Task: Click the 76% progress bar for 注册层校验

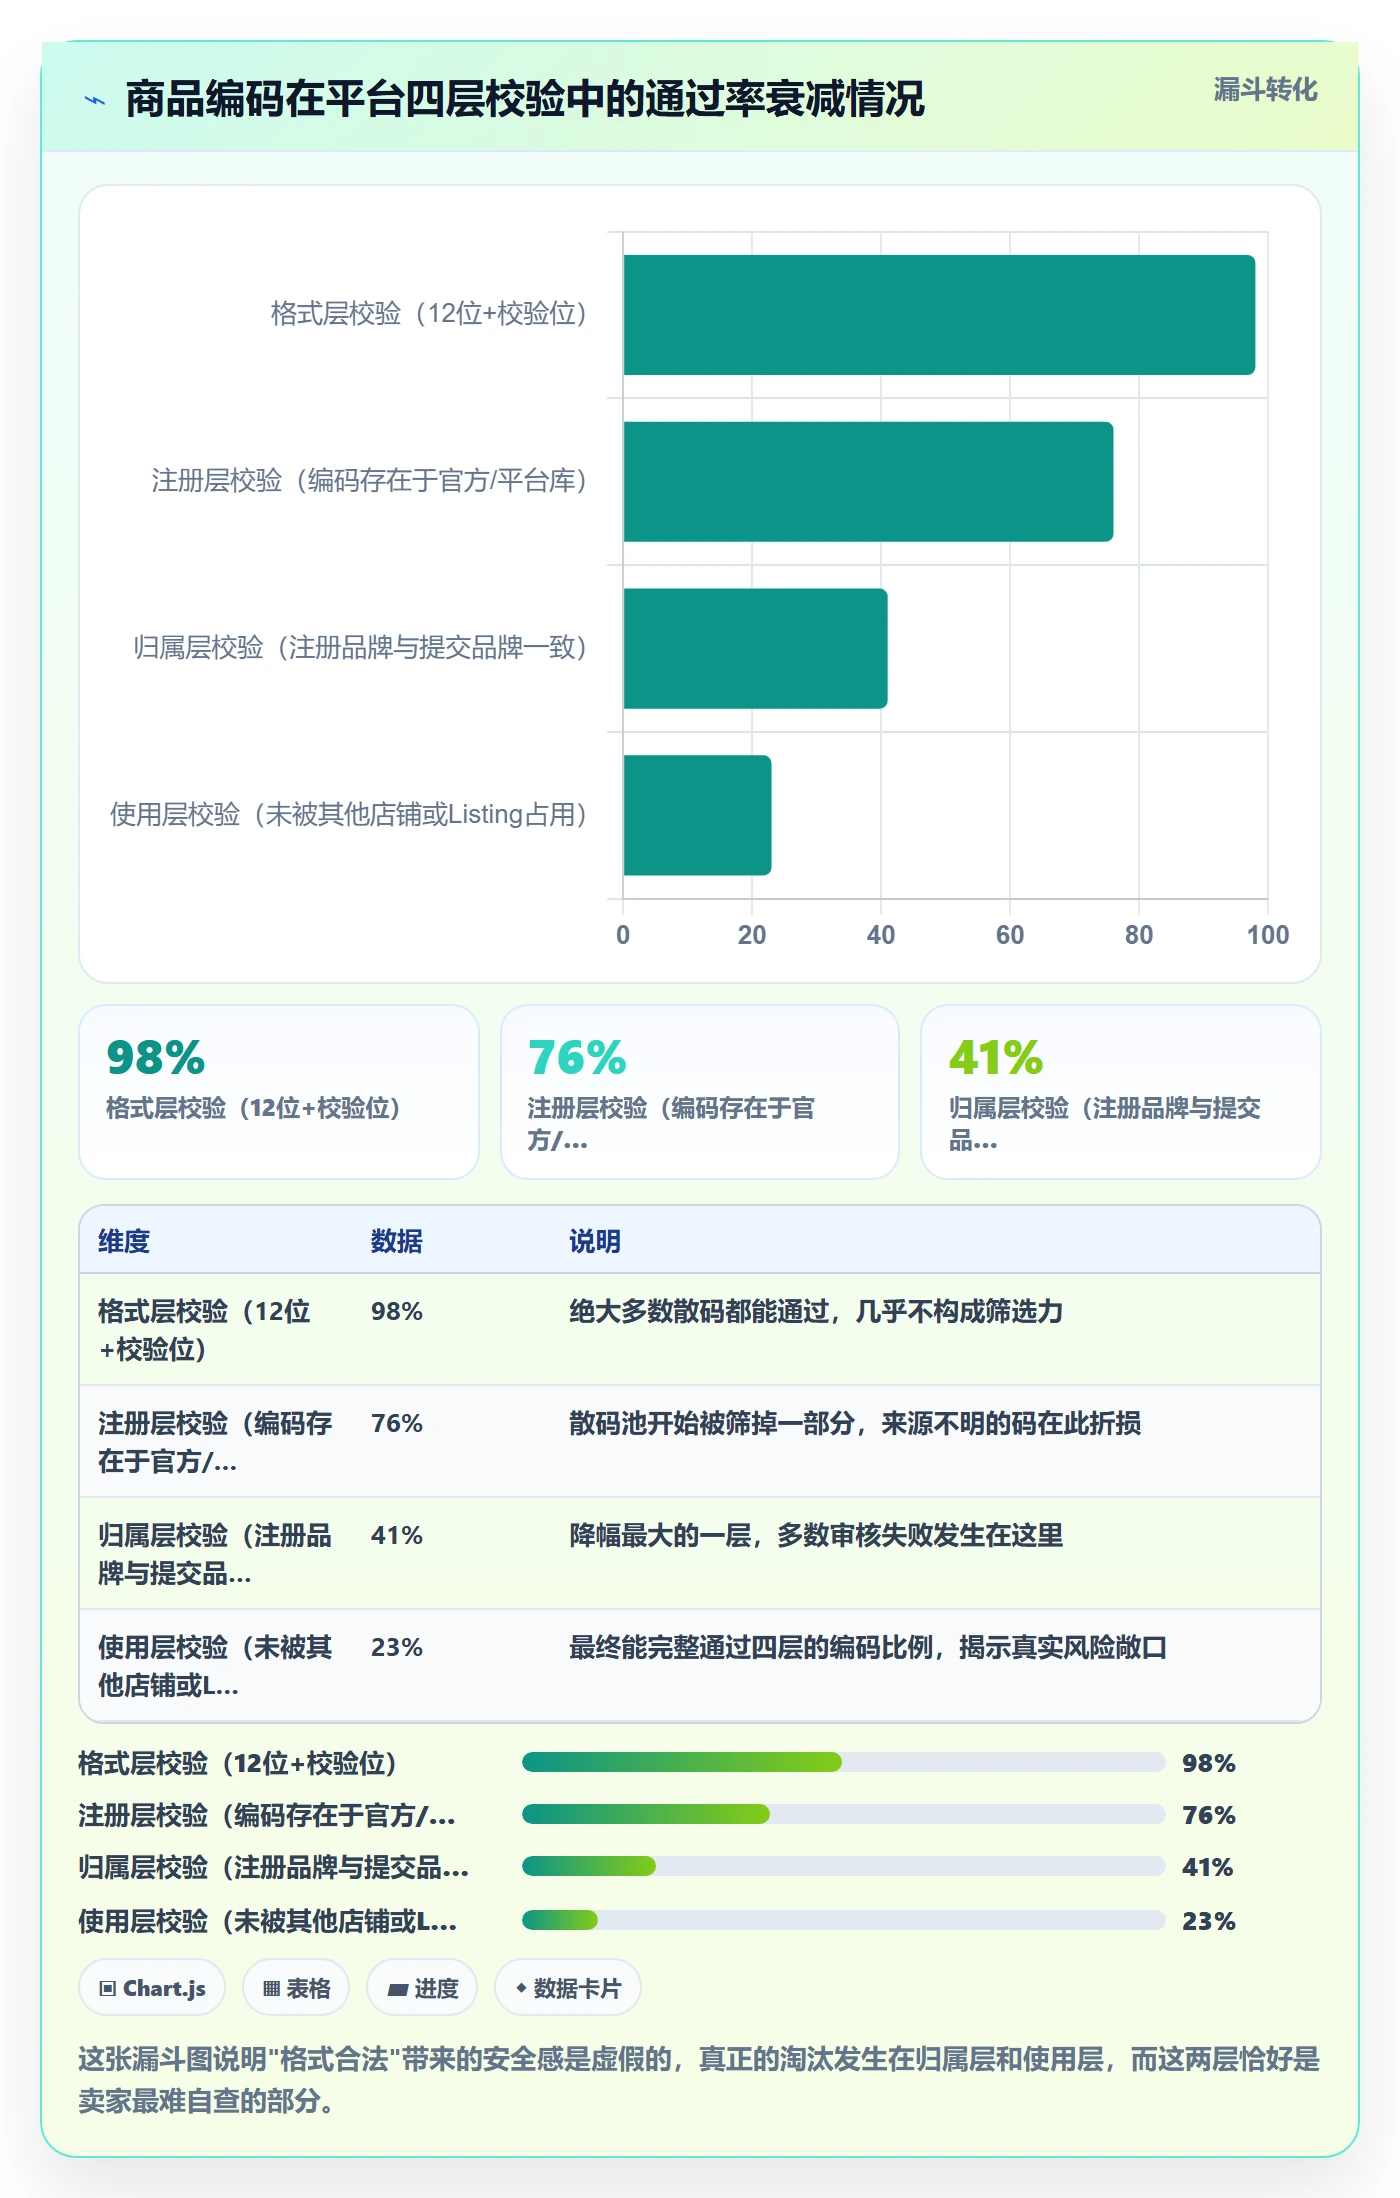Action: pyautogui.click(x=844, y=1814)
